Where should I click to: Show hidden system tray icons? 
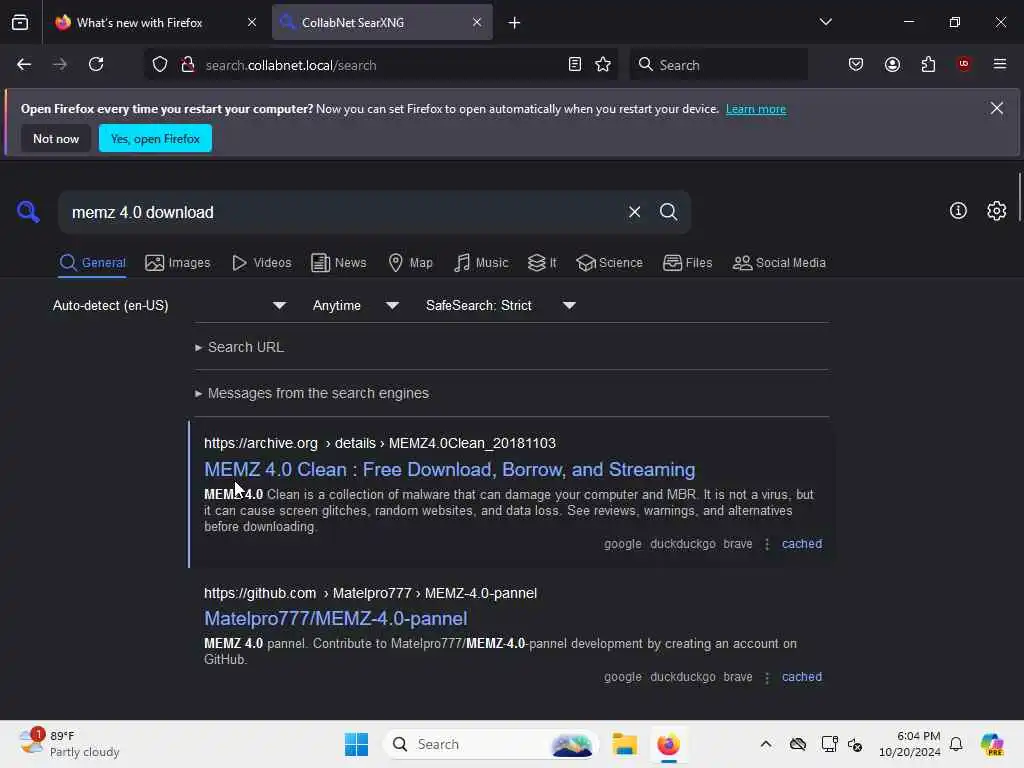click(x=766, y=744)
